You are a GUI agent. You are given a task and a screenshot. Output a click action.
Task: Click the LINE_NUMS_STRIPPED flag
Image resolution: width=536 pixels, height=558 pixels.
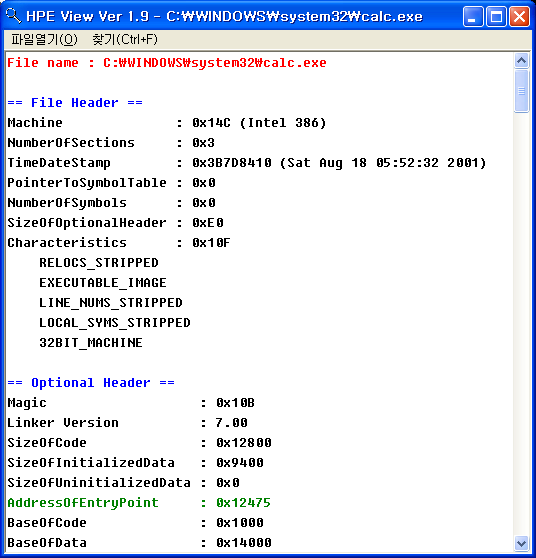click(x=111, y=302)
